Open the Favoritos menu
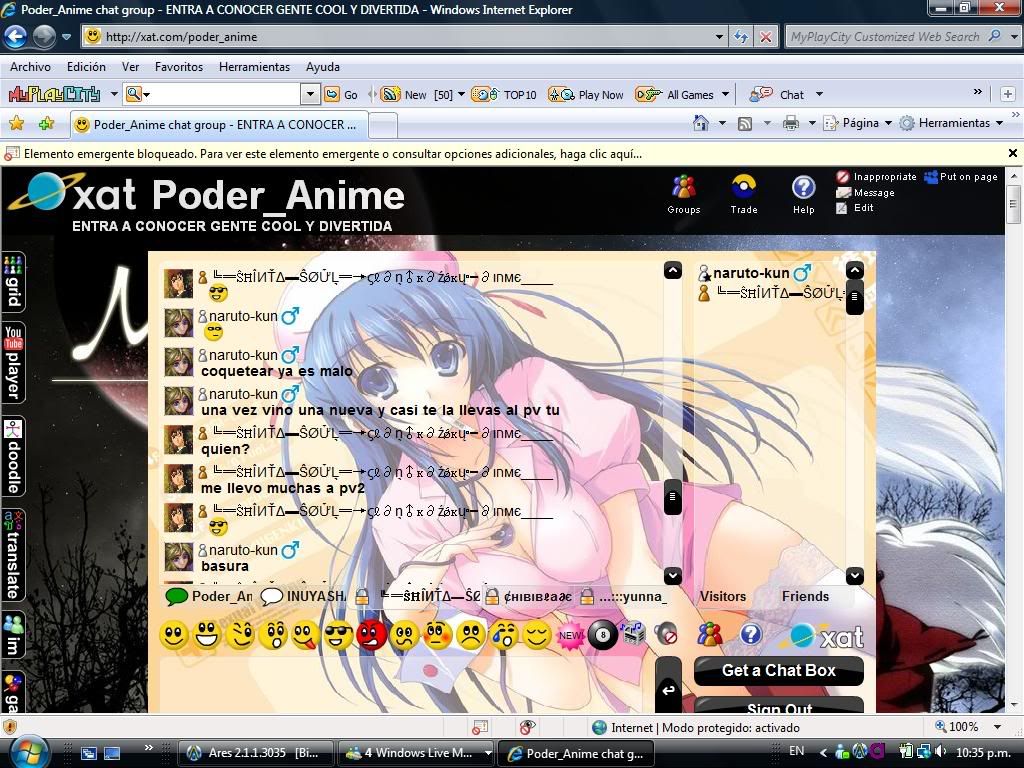Viewport: 1024px width, 768px height. pos(178,67)
